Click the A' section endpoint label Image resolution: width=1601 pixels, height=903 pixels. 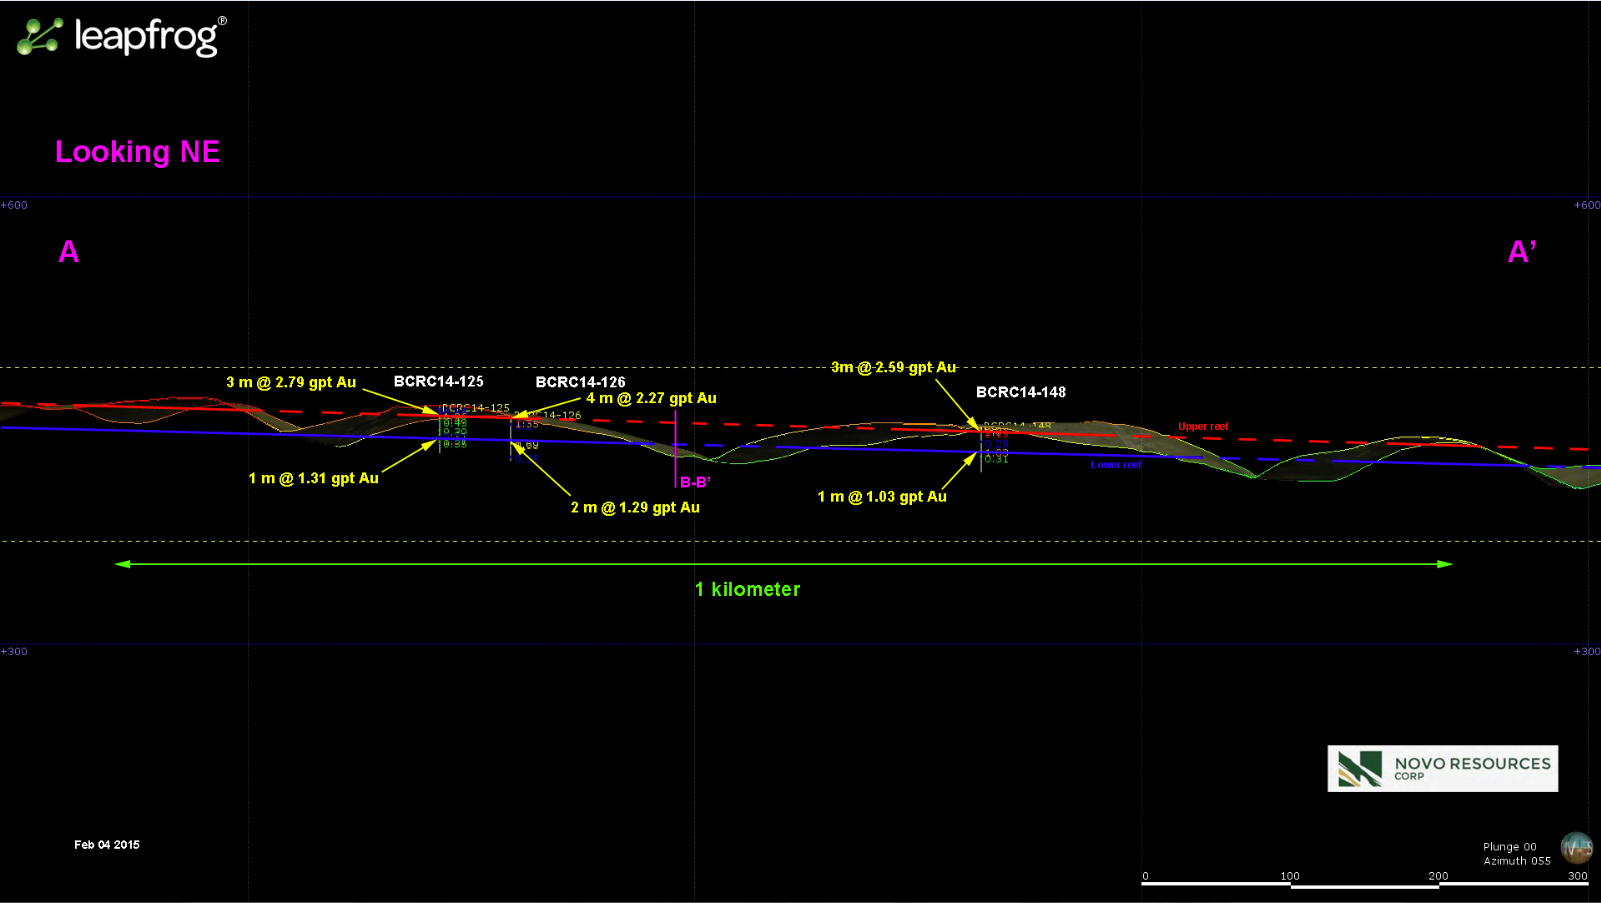pyautogui.click(x=1521, y=252)
